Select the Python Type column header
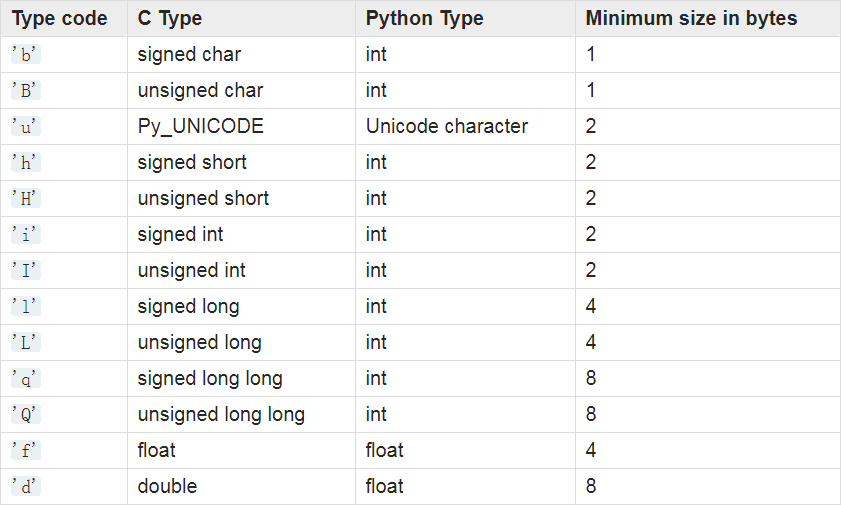The width and height of the screenshot is (841, 505). click(424, 19)
